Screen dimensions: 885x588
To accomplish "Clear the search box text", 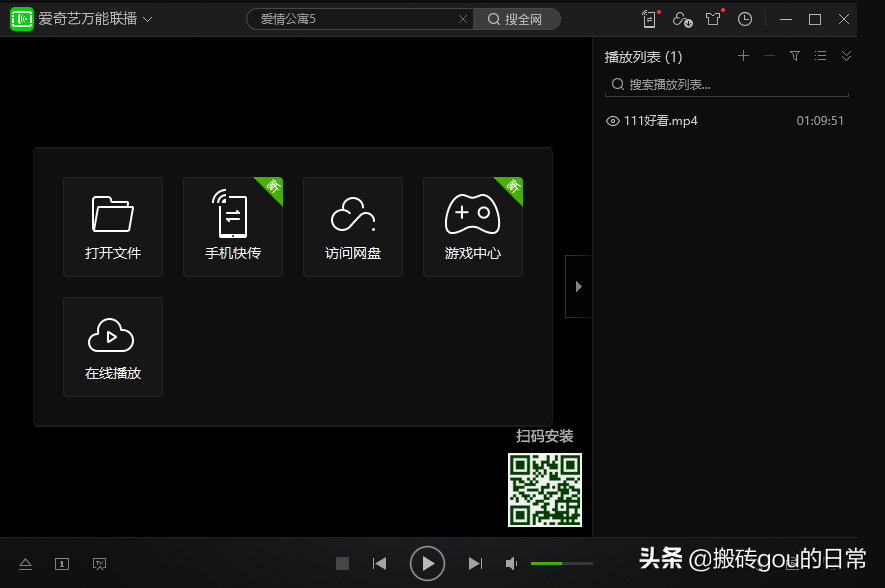I will click(x=463, y=19).
